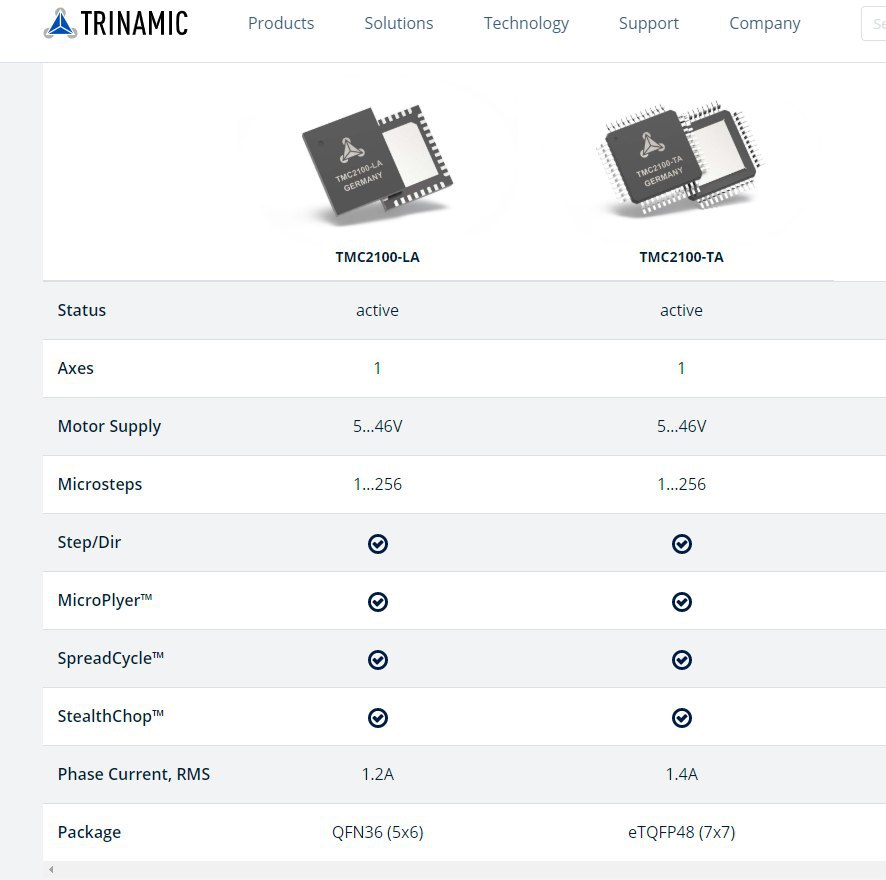Click TMC2100-LA motor supply 5...46V
Image resolution: width=886 pixels, height=880 pixels.
pyautogui.click(x=377, y=426)
